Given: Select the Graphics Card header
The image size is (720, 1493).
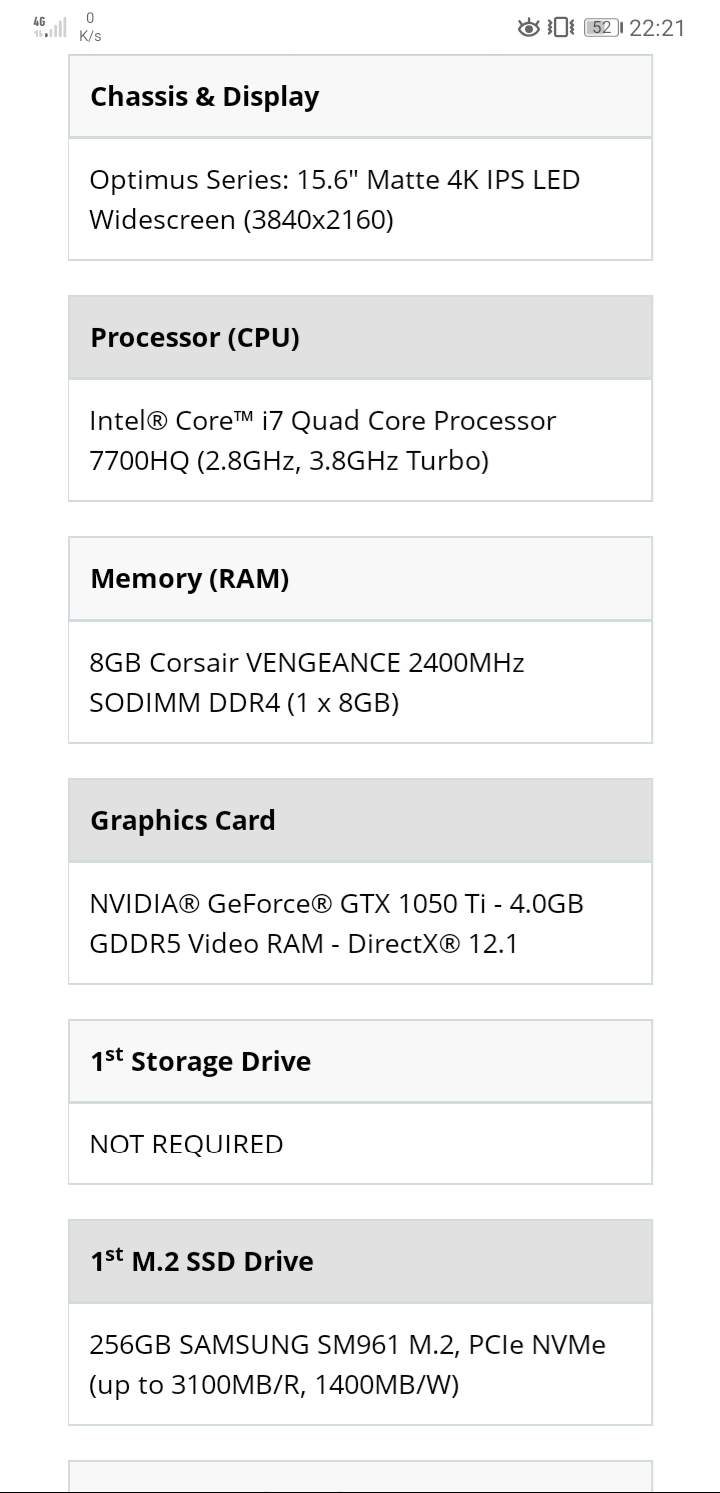Looking at the screenshot, I should (360, 820).
